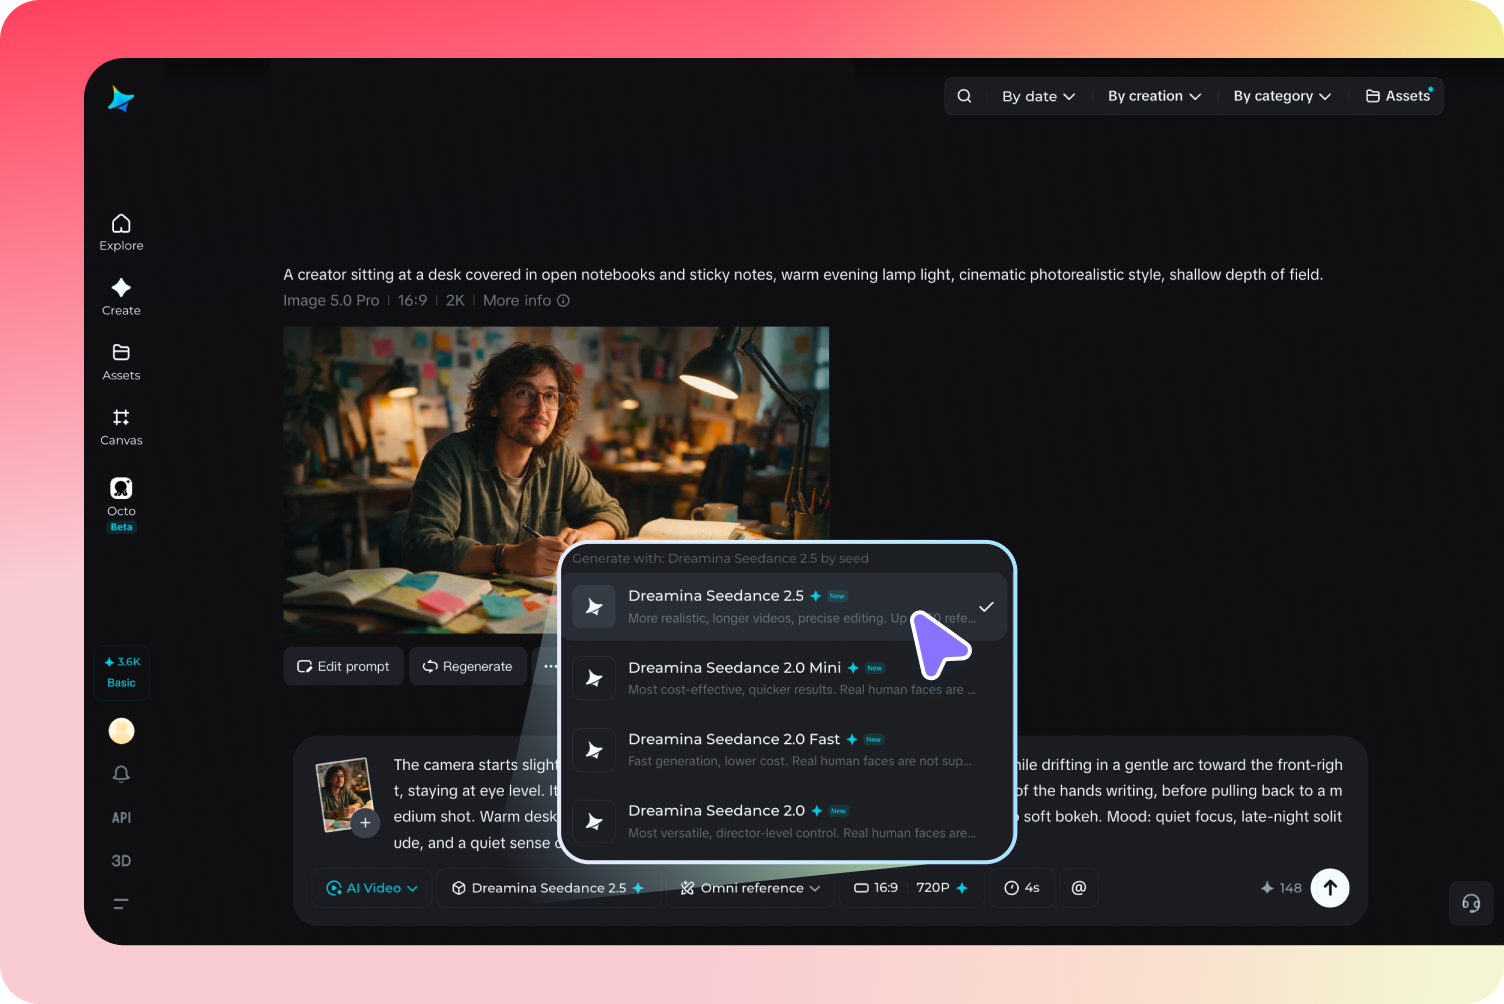
Task: Click the reference image thumbnail in prompt box
Action: point(344,794)
